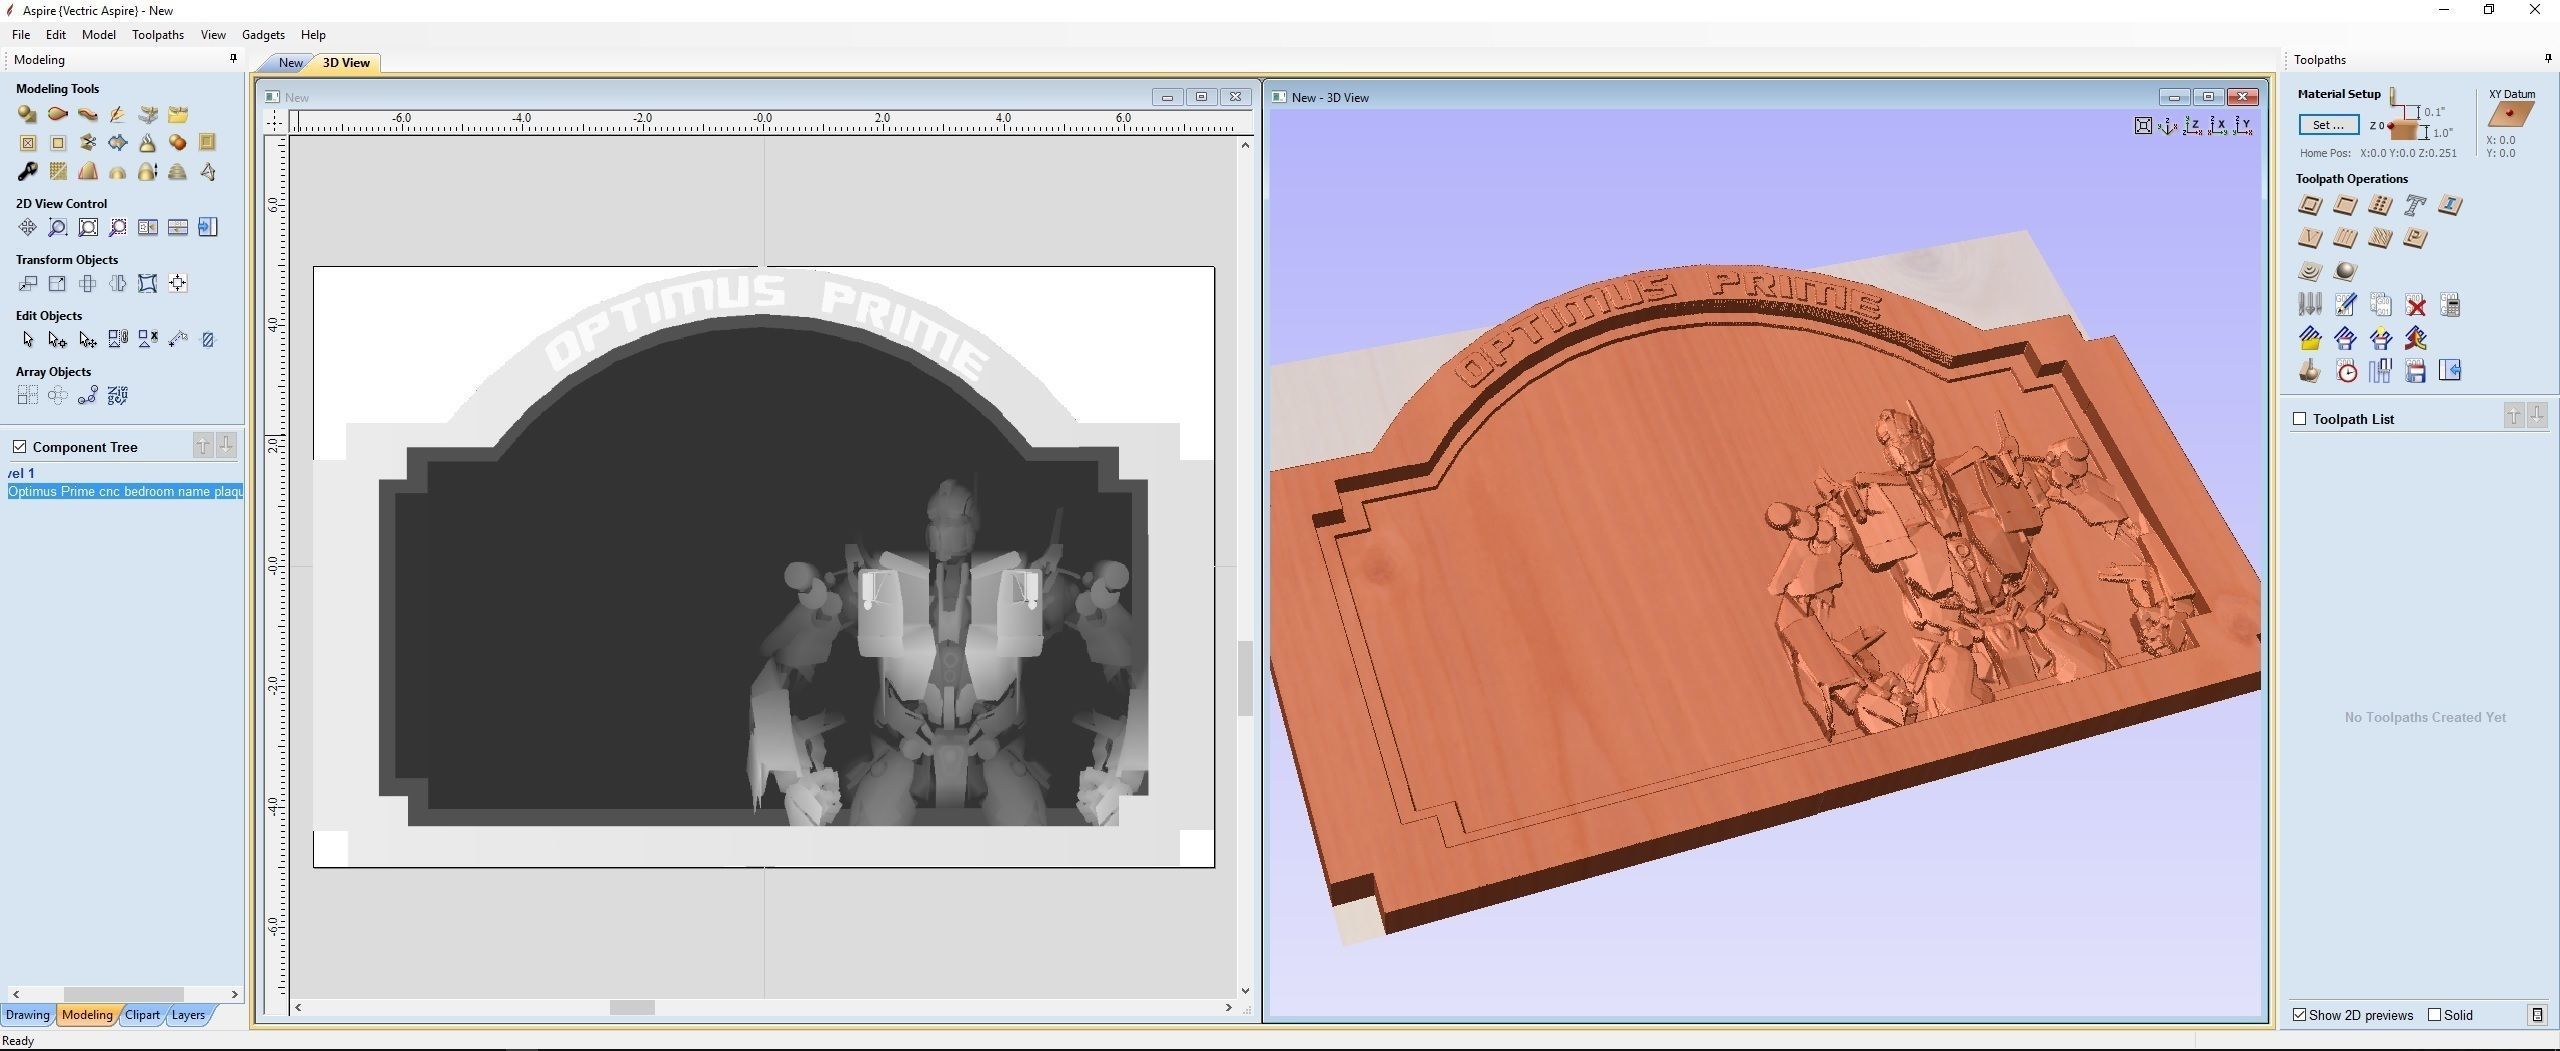Open the Distort object transform tool

point(148,284)
